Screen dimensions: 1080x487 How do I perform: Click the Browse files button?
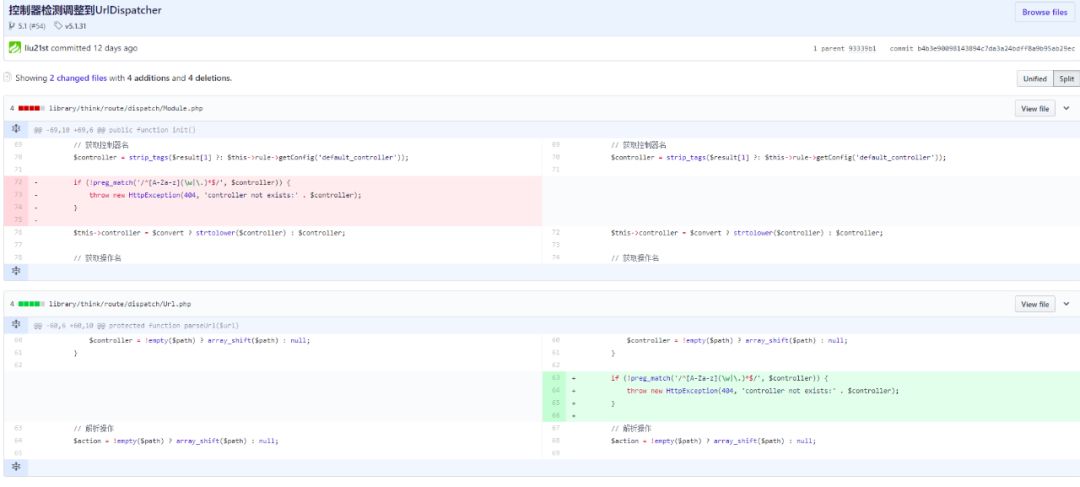(x=1044, y=12)
